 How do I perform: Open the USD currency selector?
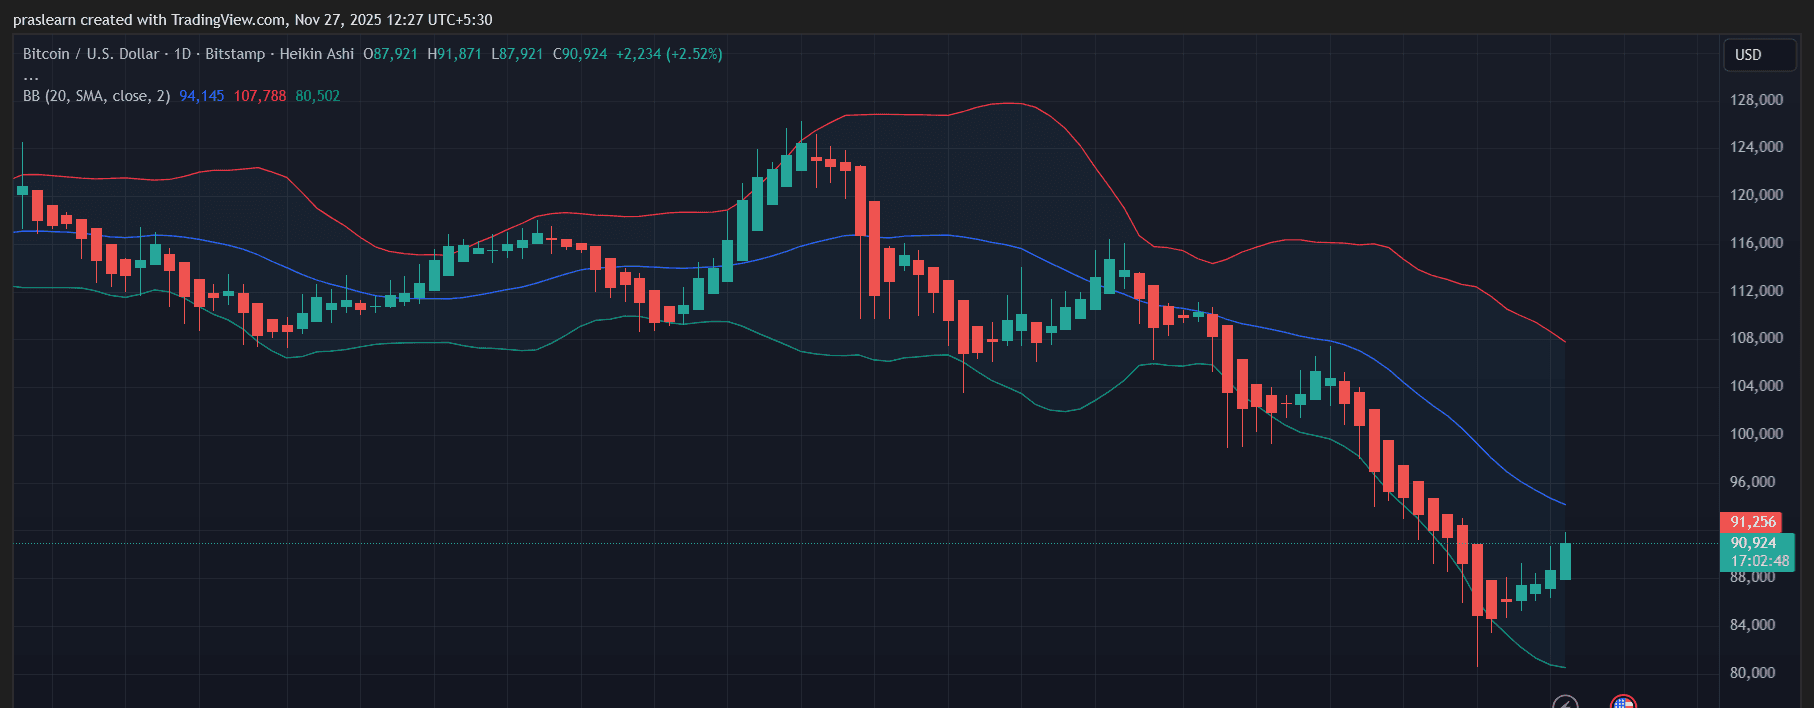(x=1759, y=55)
